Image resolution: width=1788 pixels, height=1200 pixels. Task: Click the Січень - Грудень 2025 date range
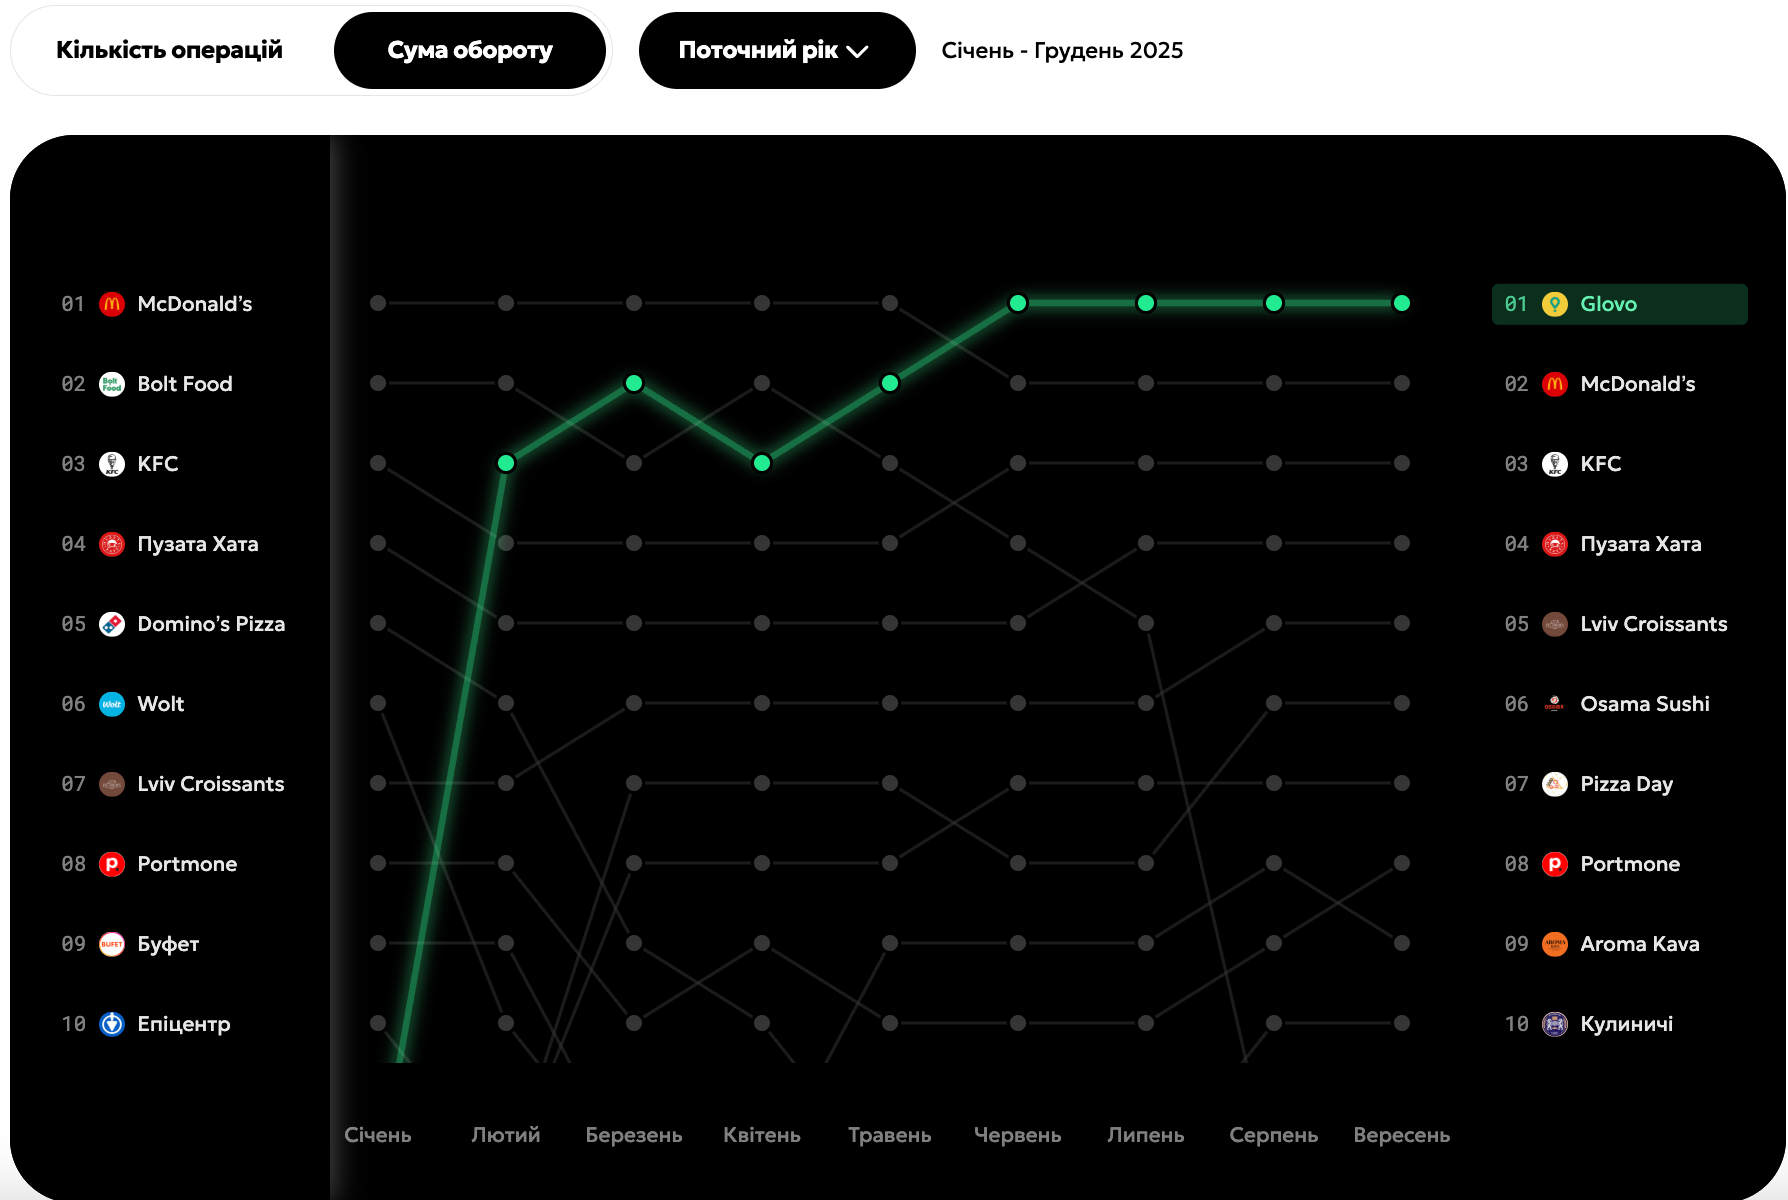(x=1062, y=50)
